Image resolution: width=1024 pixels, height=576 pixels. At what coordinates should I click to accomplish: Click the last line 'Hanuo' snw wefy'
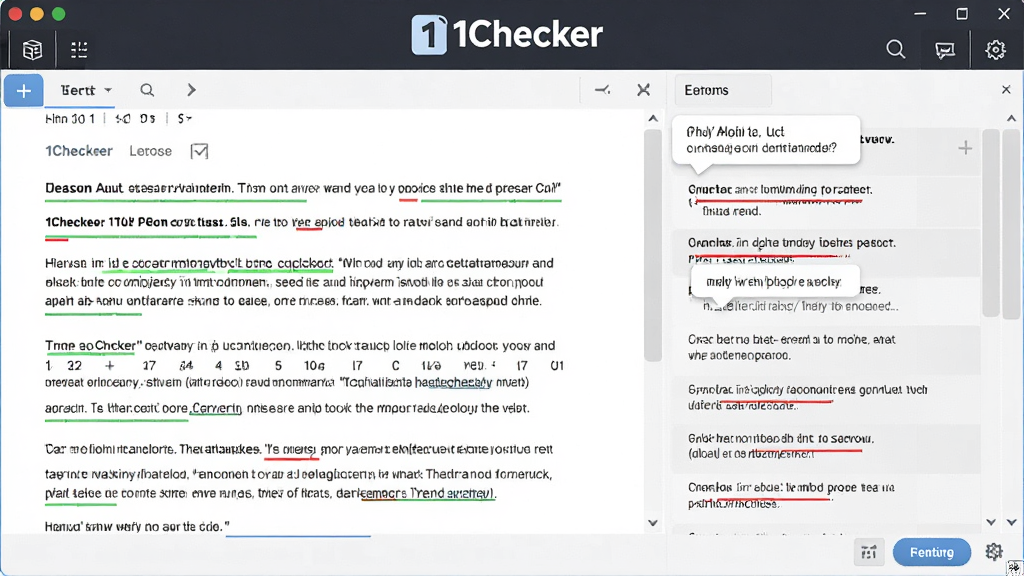(137, 526)
